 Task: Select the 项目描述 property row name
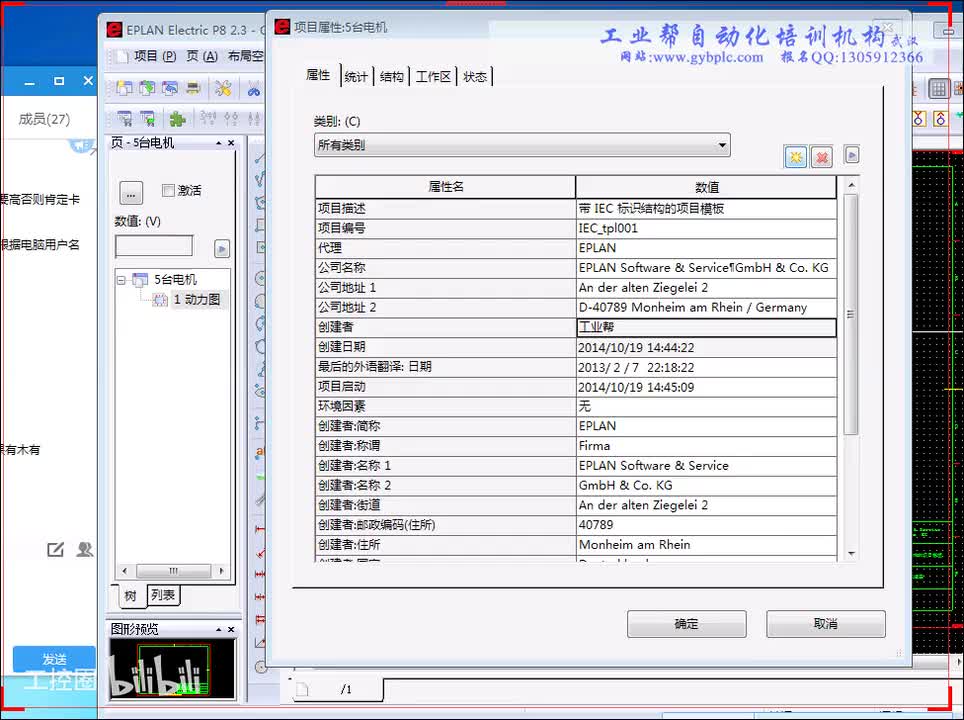pyautogui.click(x=342, y=208)
